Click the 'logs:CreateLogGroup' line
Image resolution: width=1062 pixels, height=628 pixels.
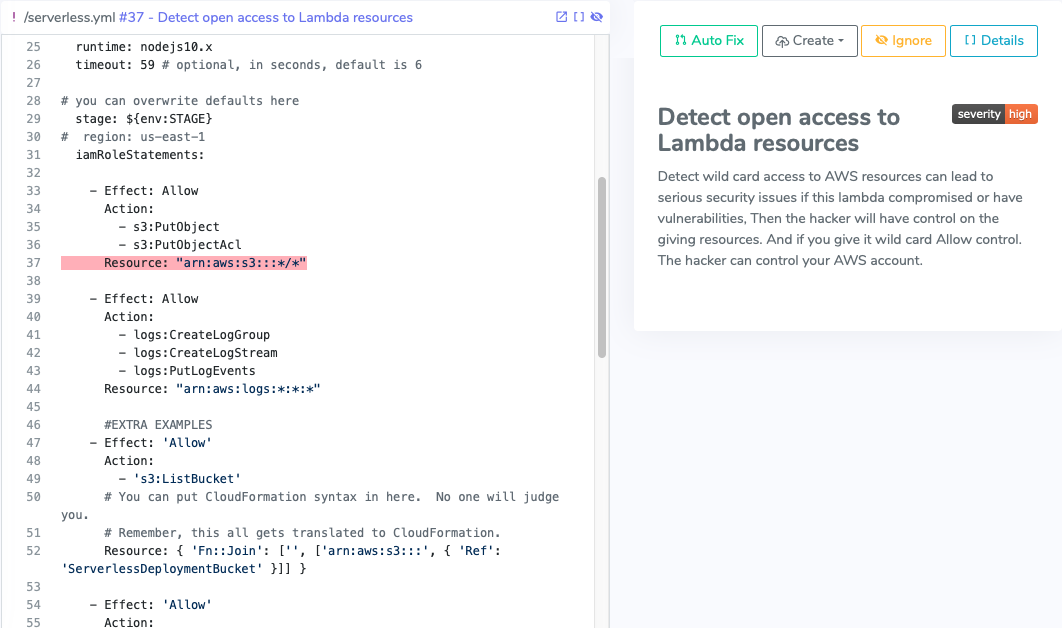(x=194, y=335)
